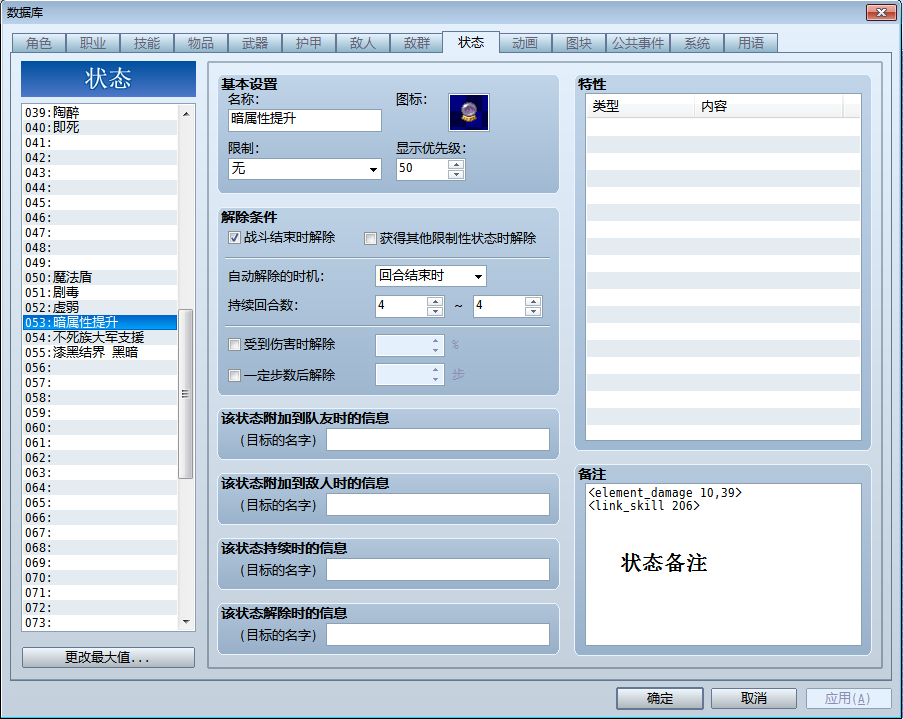Toggle 战斗结束时解除 checkbox
Image resolution: width=903 pixels, height=719 pixels.
[234, 237]
